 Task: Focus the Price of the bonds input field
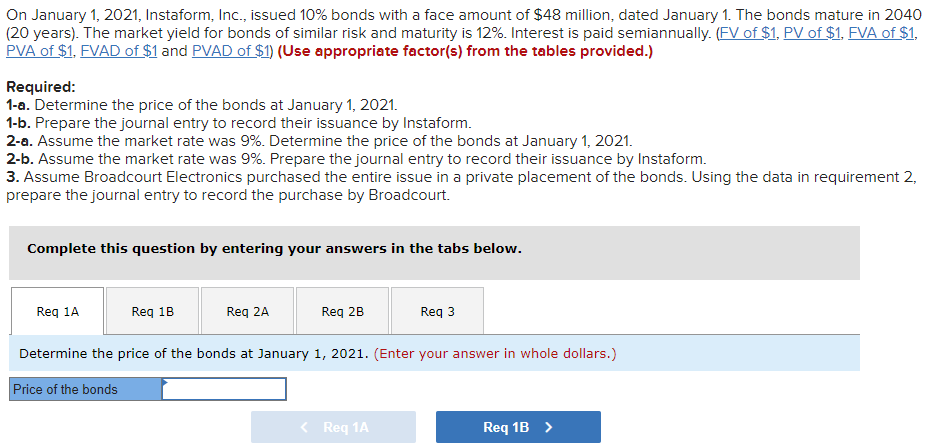224,389
